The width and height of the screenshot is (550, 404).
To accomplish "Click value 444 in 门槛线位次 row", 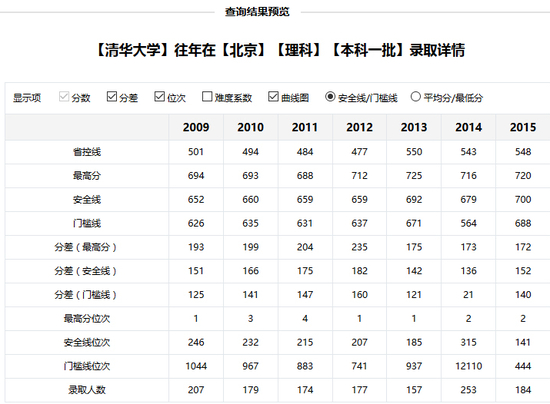I will pos(523,366).
